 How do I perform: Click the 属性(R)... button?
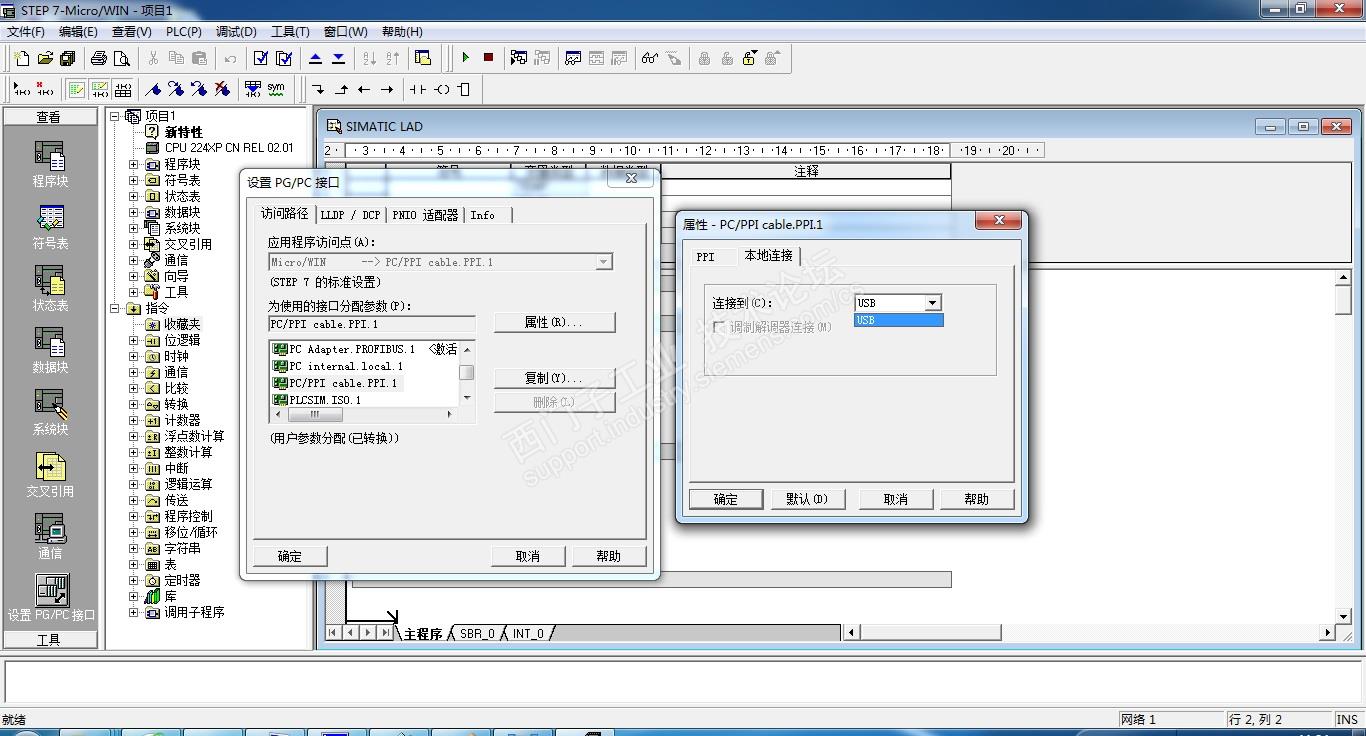[554, 322]
